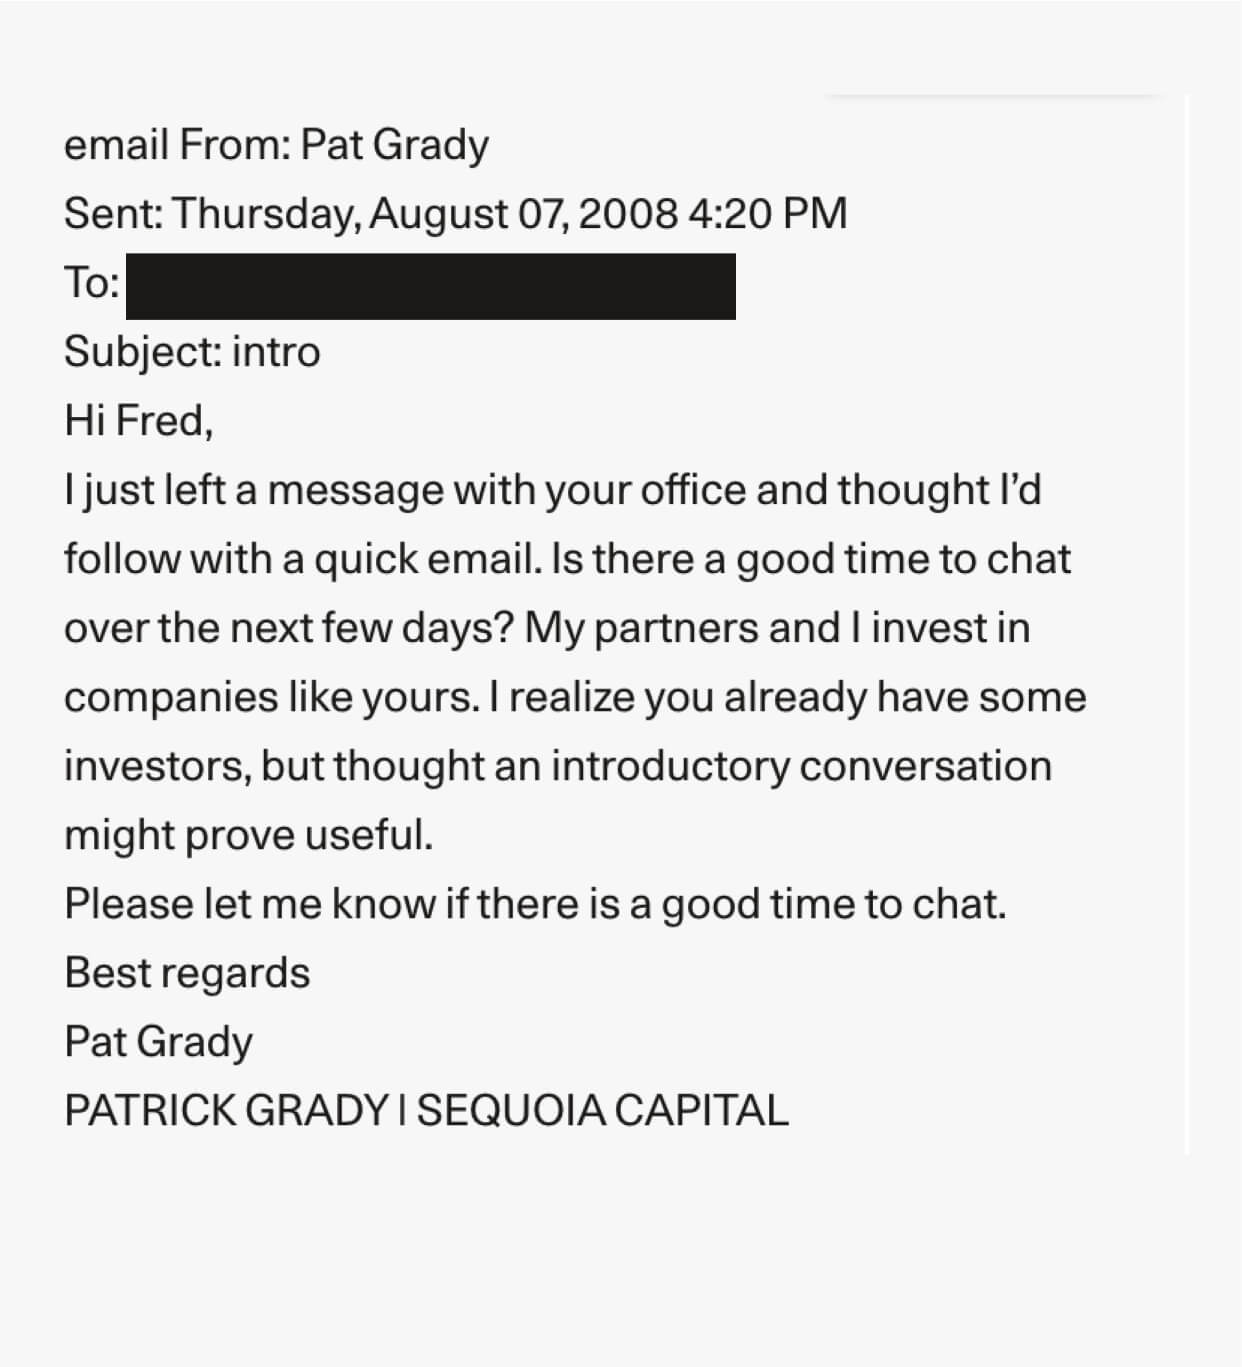This screenshot has width=1242, height=1367.
Task: Click the phrase "might prove useful."
Action: pos(249,835)
